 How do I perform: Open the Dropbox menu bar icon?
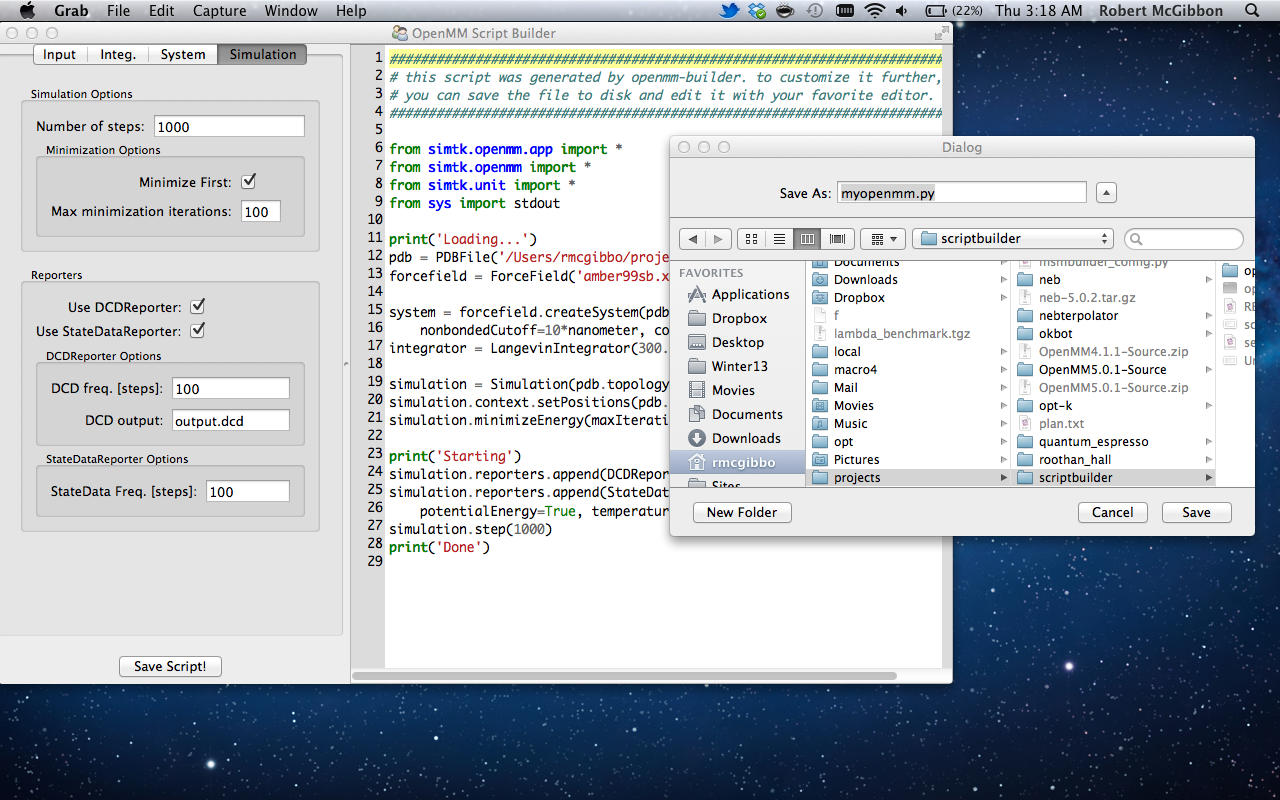tap(757, 11)
